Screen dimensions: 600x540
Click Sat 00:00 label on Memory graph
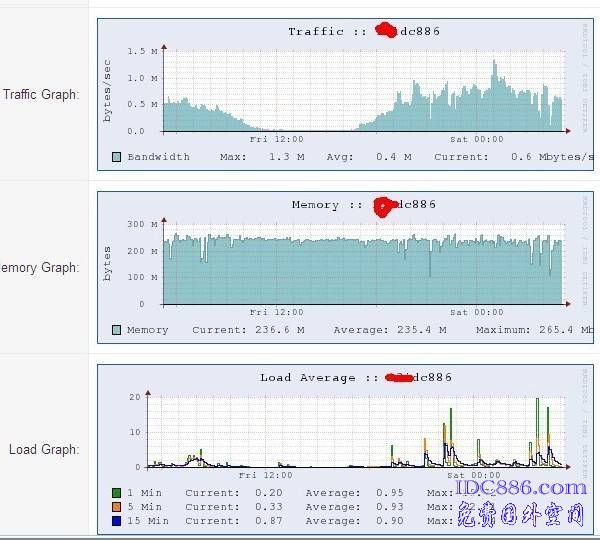click(x=476, y=313)
